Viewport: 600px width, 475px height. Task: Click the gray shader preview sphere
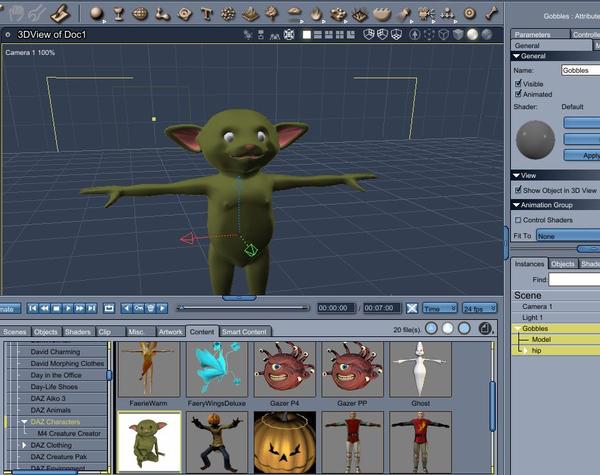535,140
